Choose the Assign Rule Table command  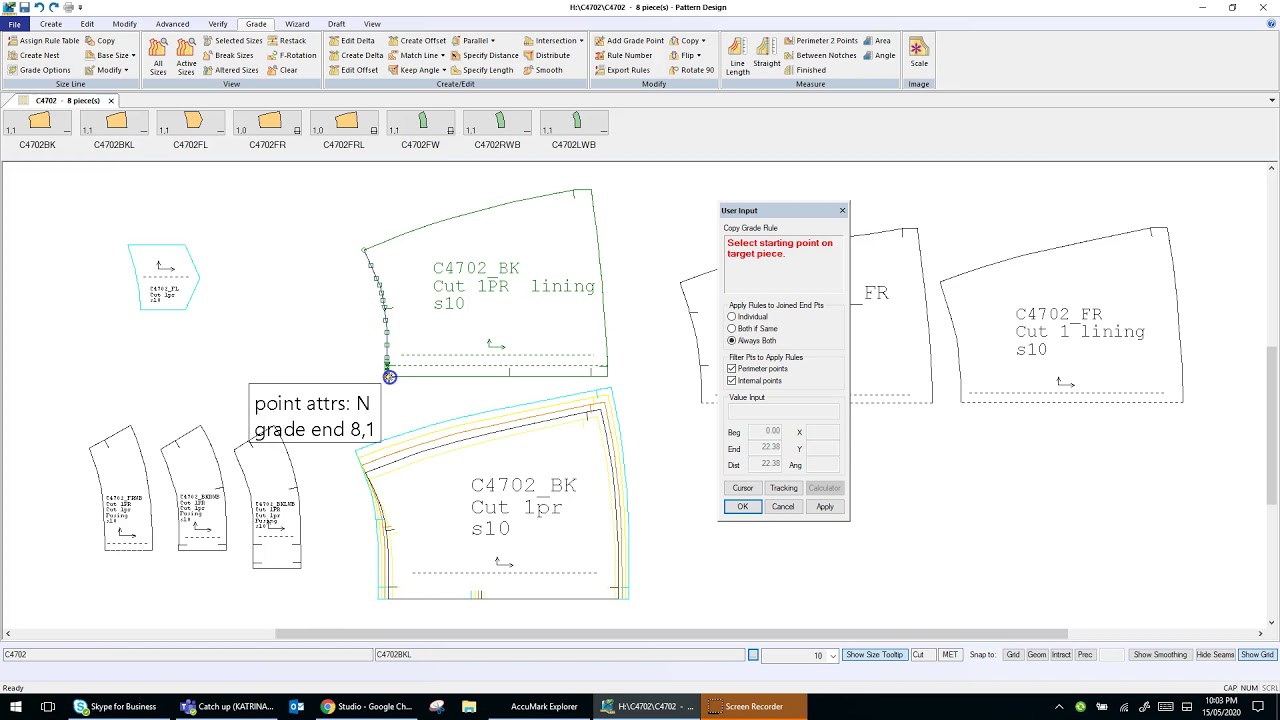click(x=43, y=41)
